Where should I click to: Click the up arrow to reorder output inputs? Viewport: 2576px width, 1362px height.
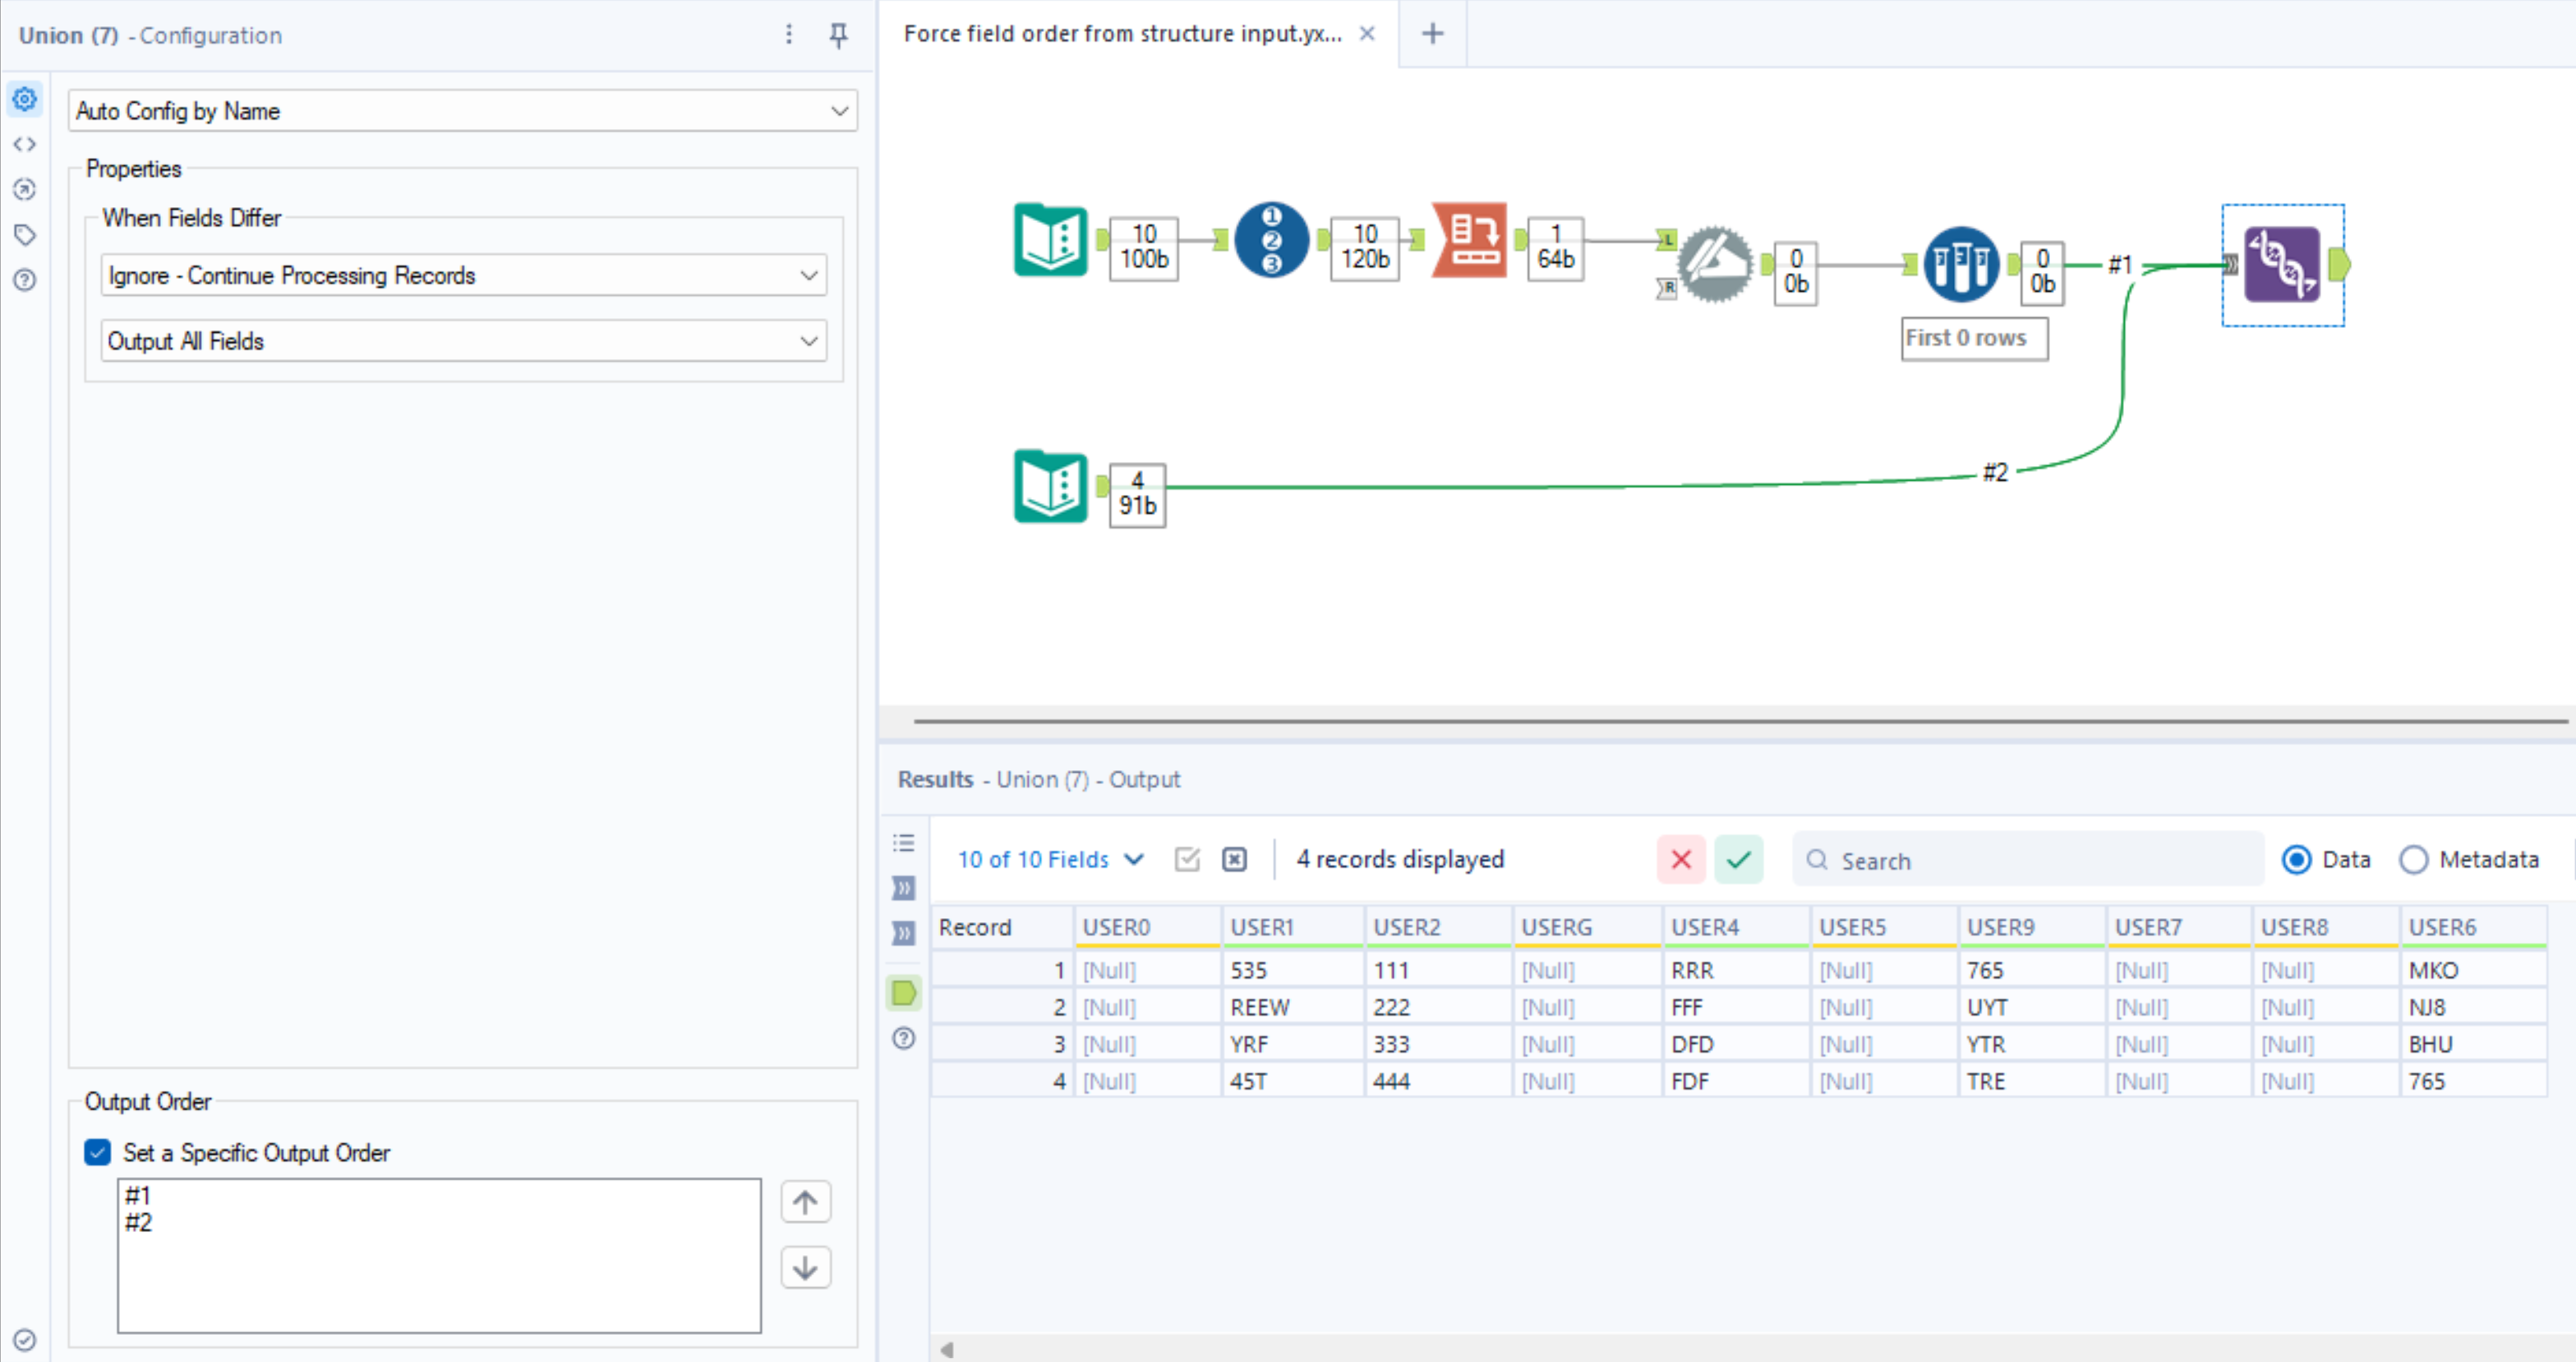[805, 1202]
